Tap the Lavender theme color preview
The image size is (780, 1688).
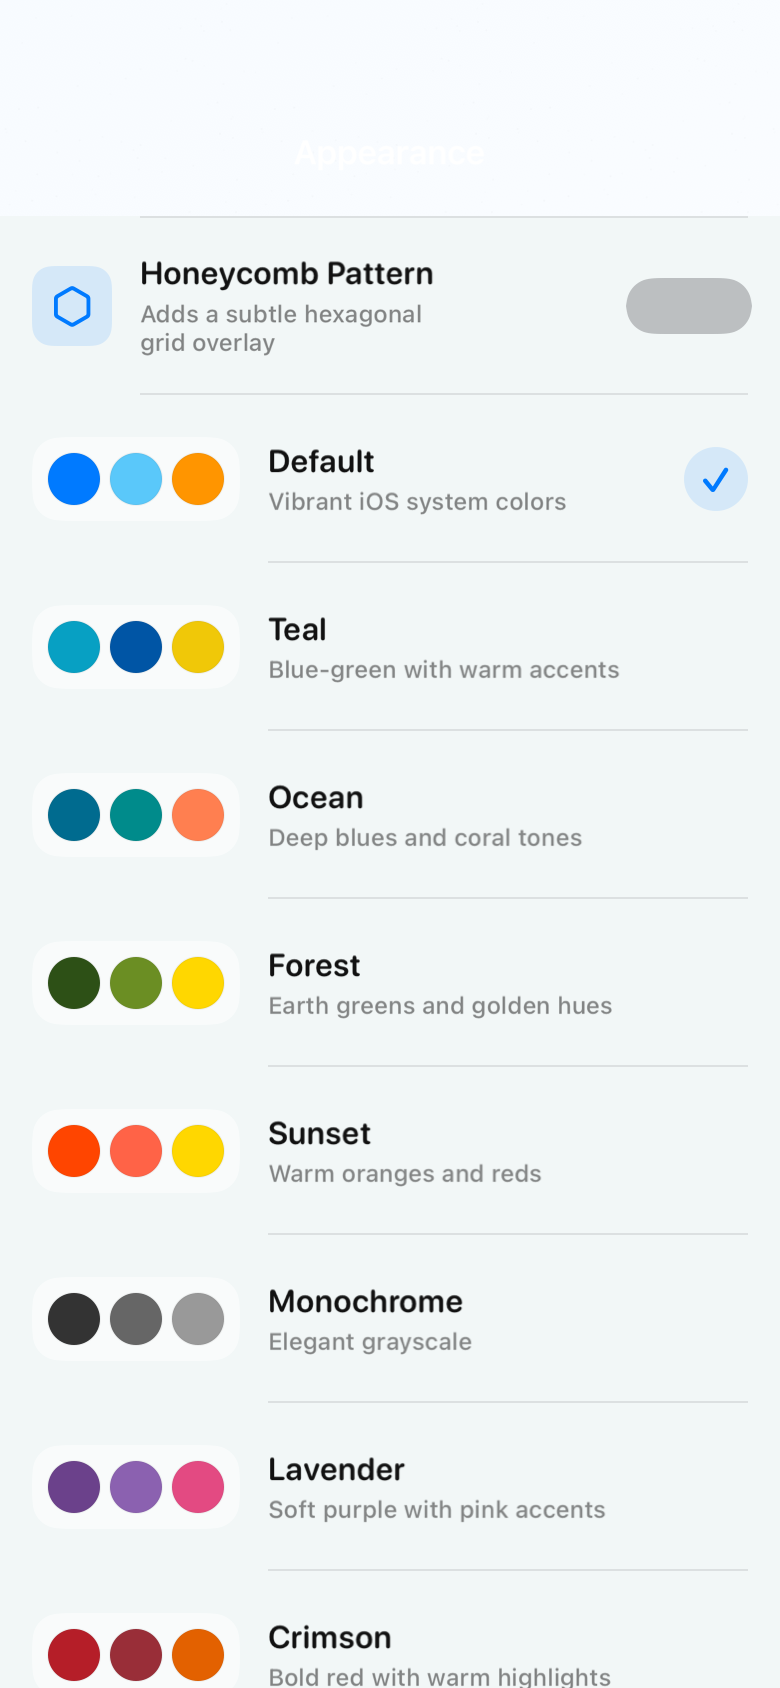(x=135, y=1487)
